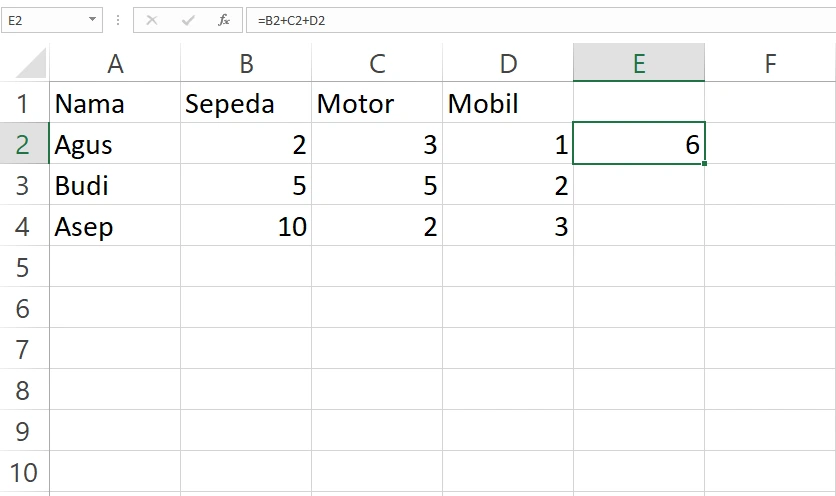Select row 6 header

tap(24, 308)
